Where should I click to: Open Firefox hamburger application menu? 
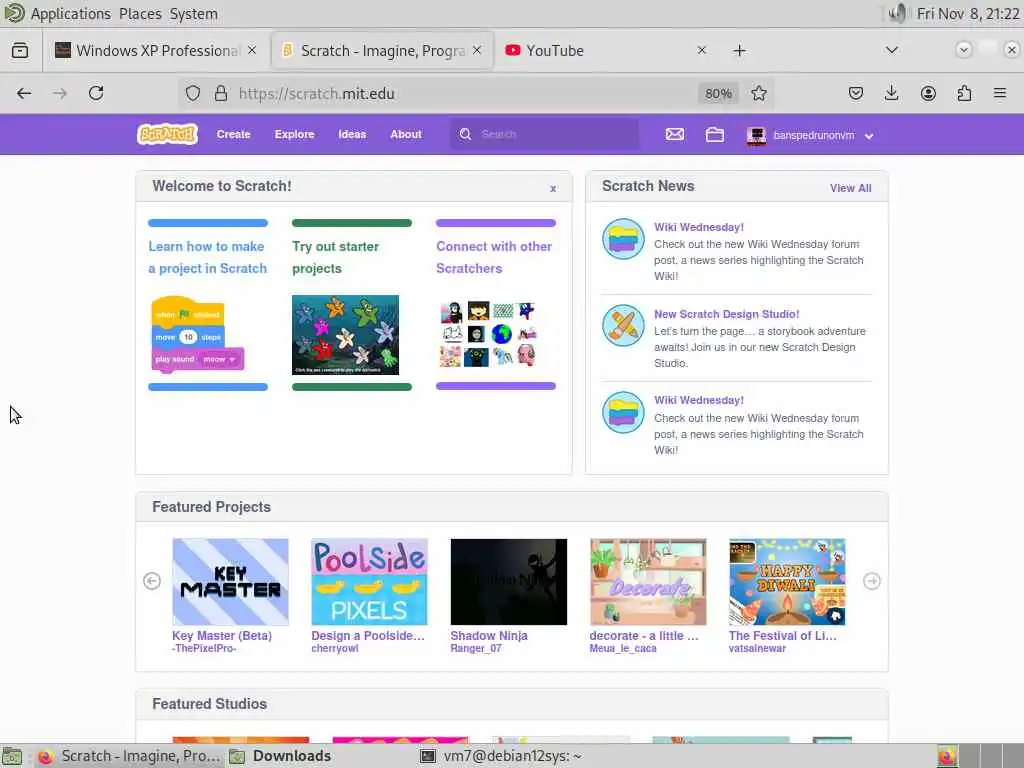1000,93
